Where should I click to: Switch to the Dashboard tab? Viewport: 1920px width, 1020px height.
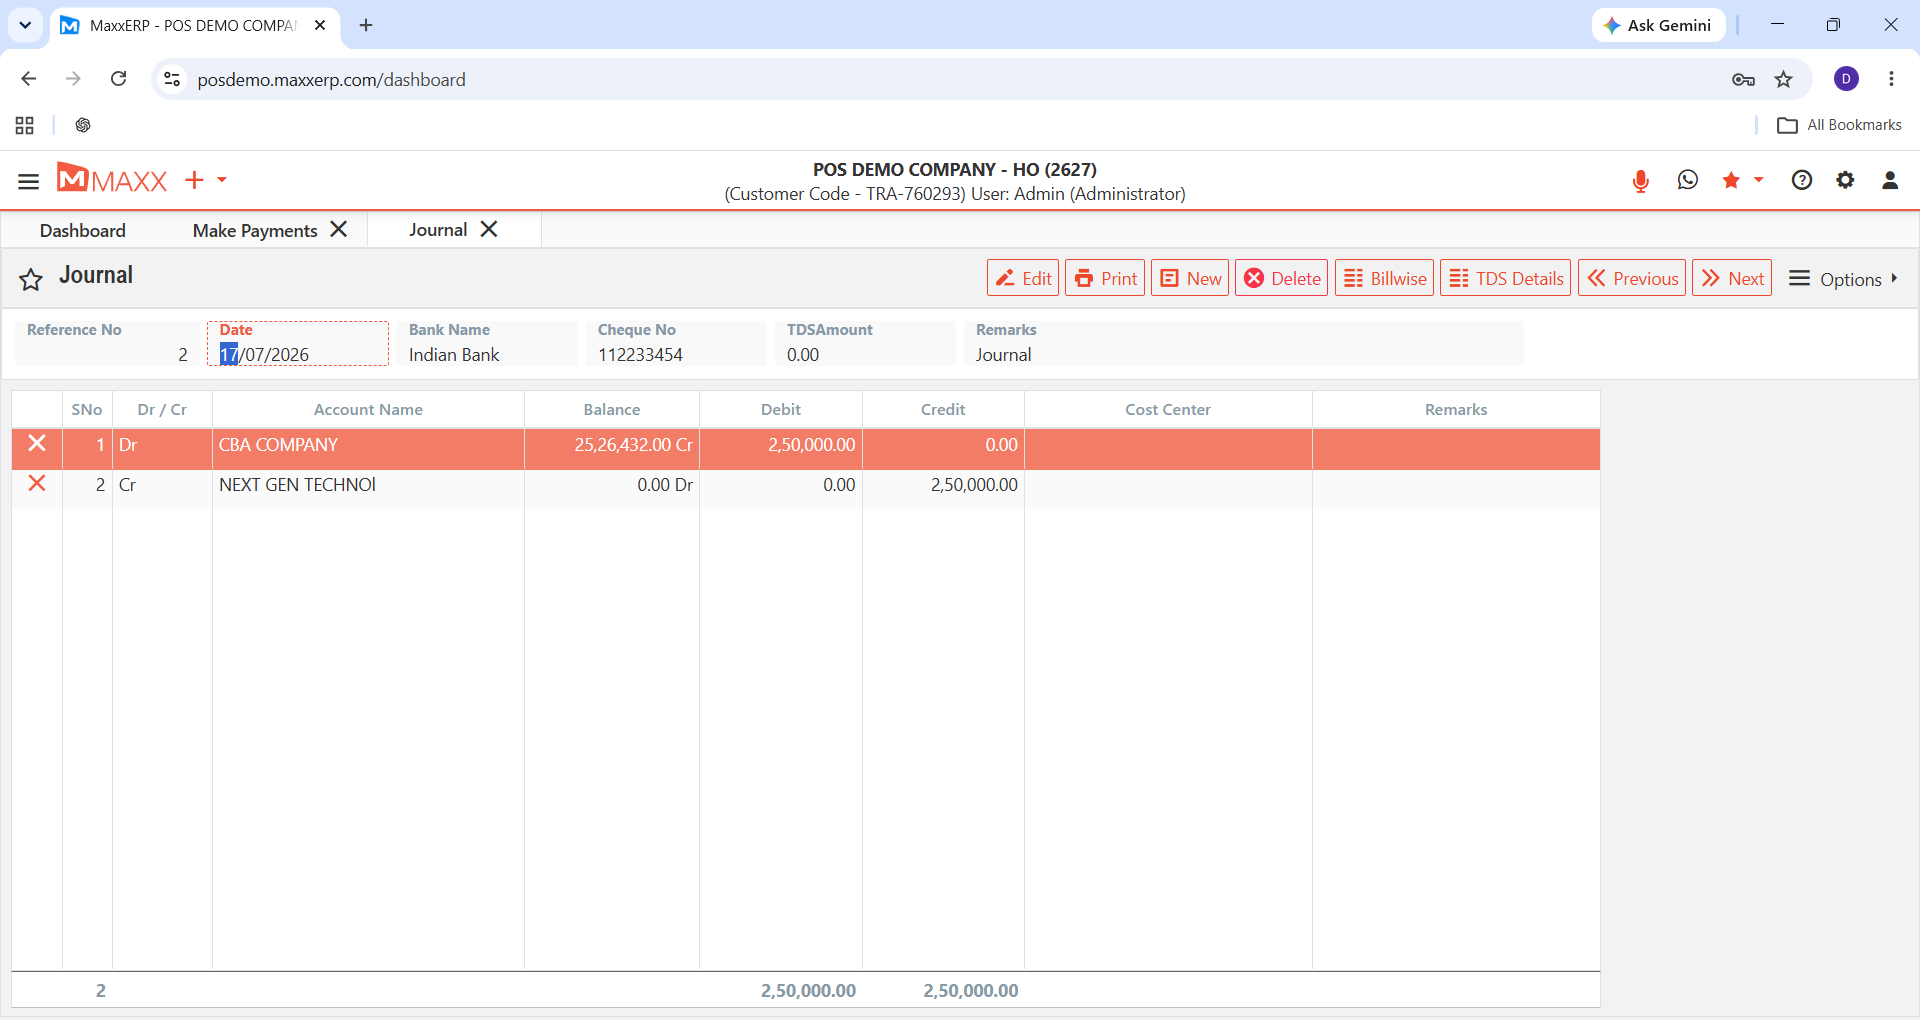(83, 230)
